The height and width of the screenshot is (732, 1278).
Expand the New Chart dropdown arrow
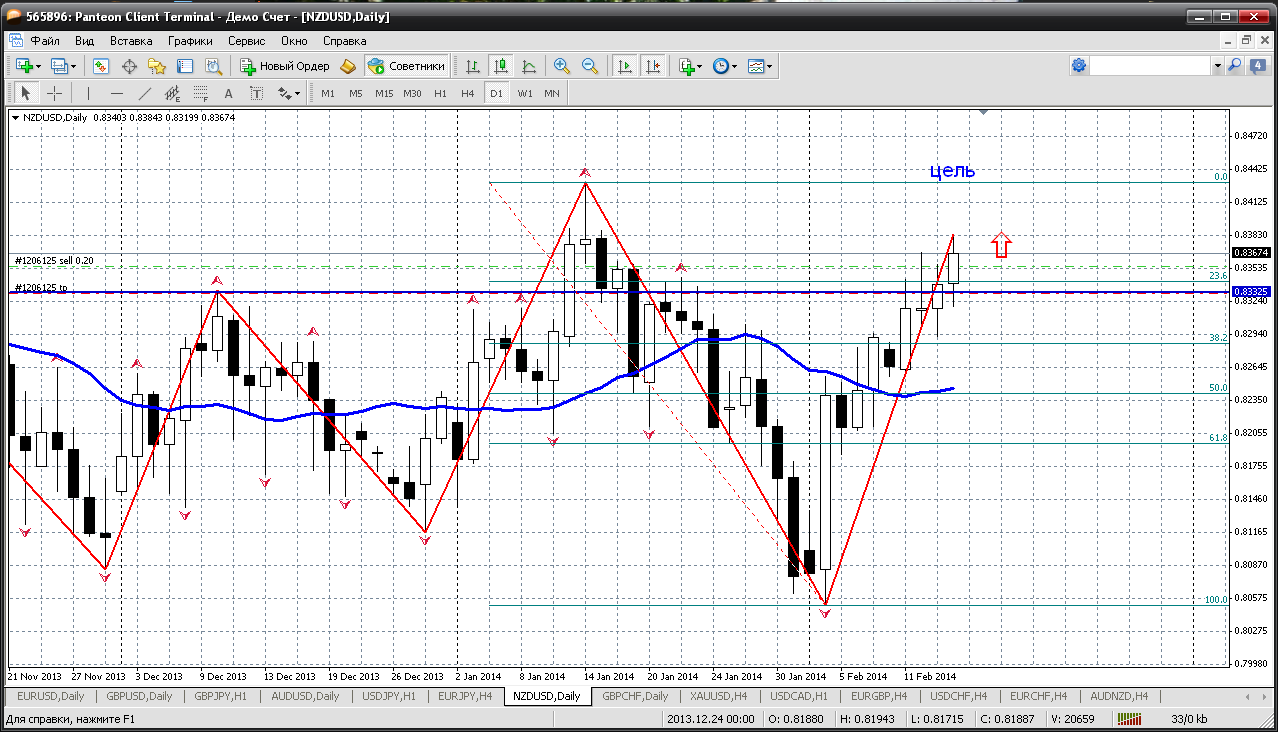pyautogui.click(x=39, y=66)
